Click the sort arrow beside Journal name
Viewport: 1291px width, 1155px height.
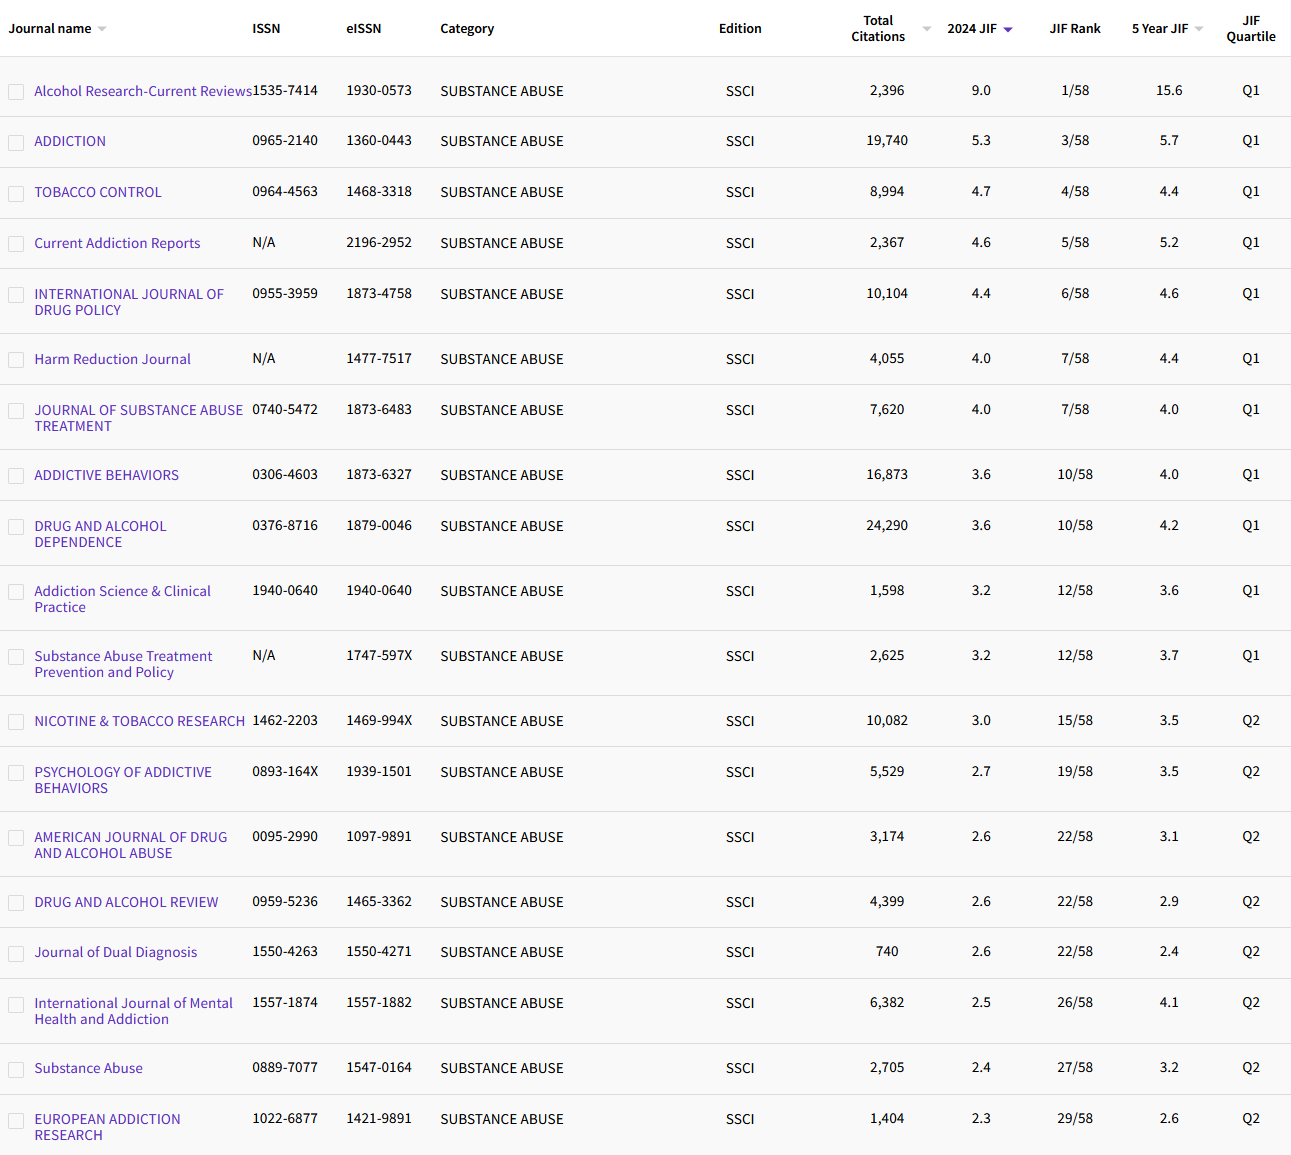(x=102, y=29)
